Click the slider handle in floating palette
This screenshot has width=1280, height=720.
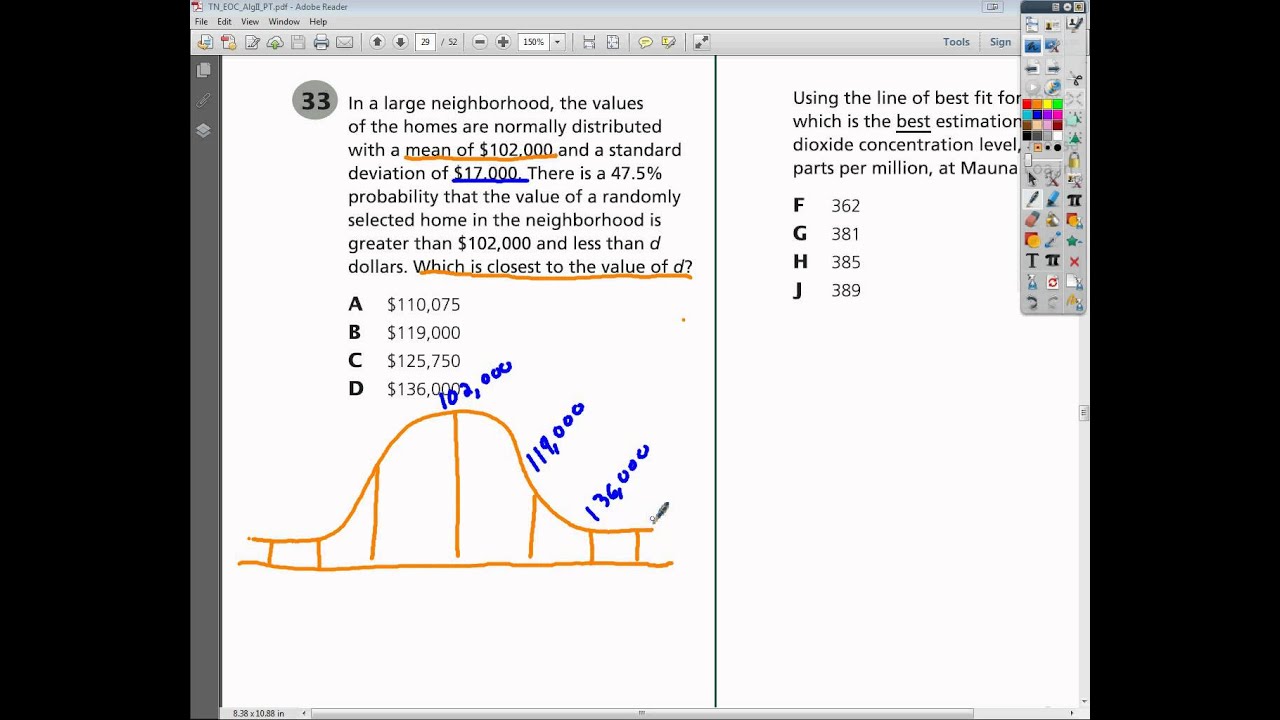pos(1028,160)
